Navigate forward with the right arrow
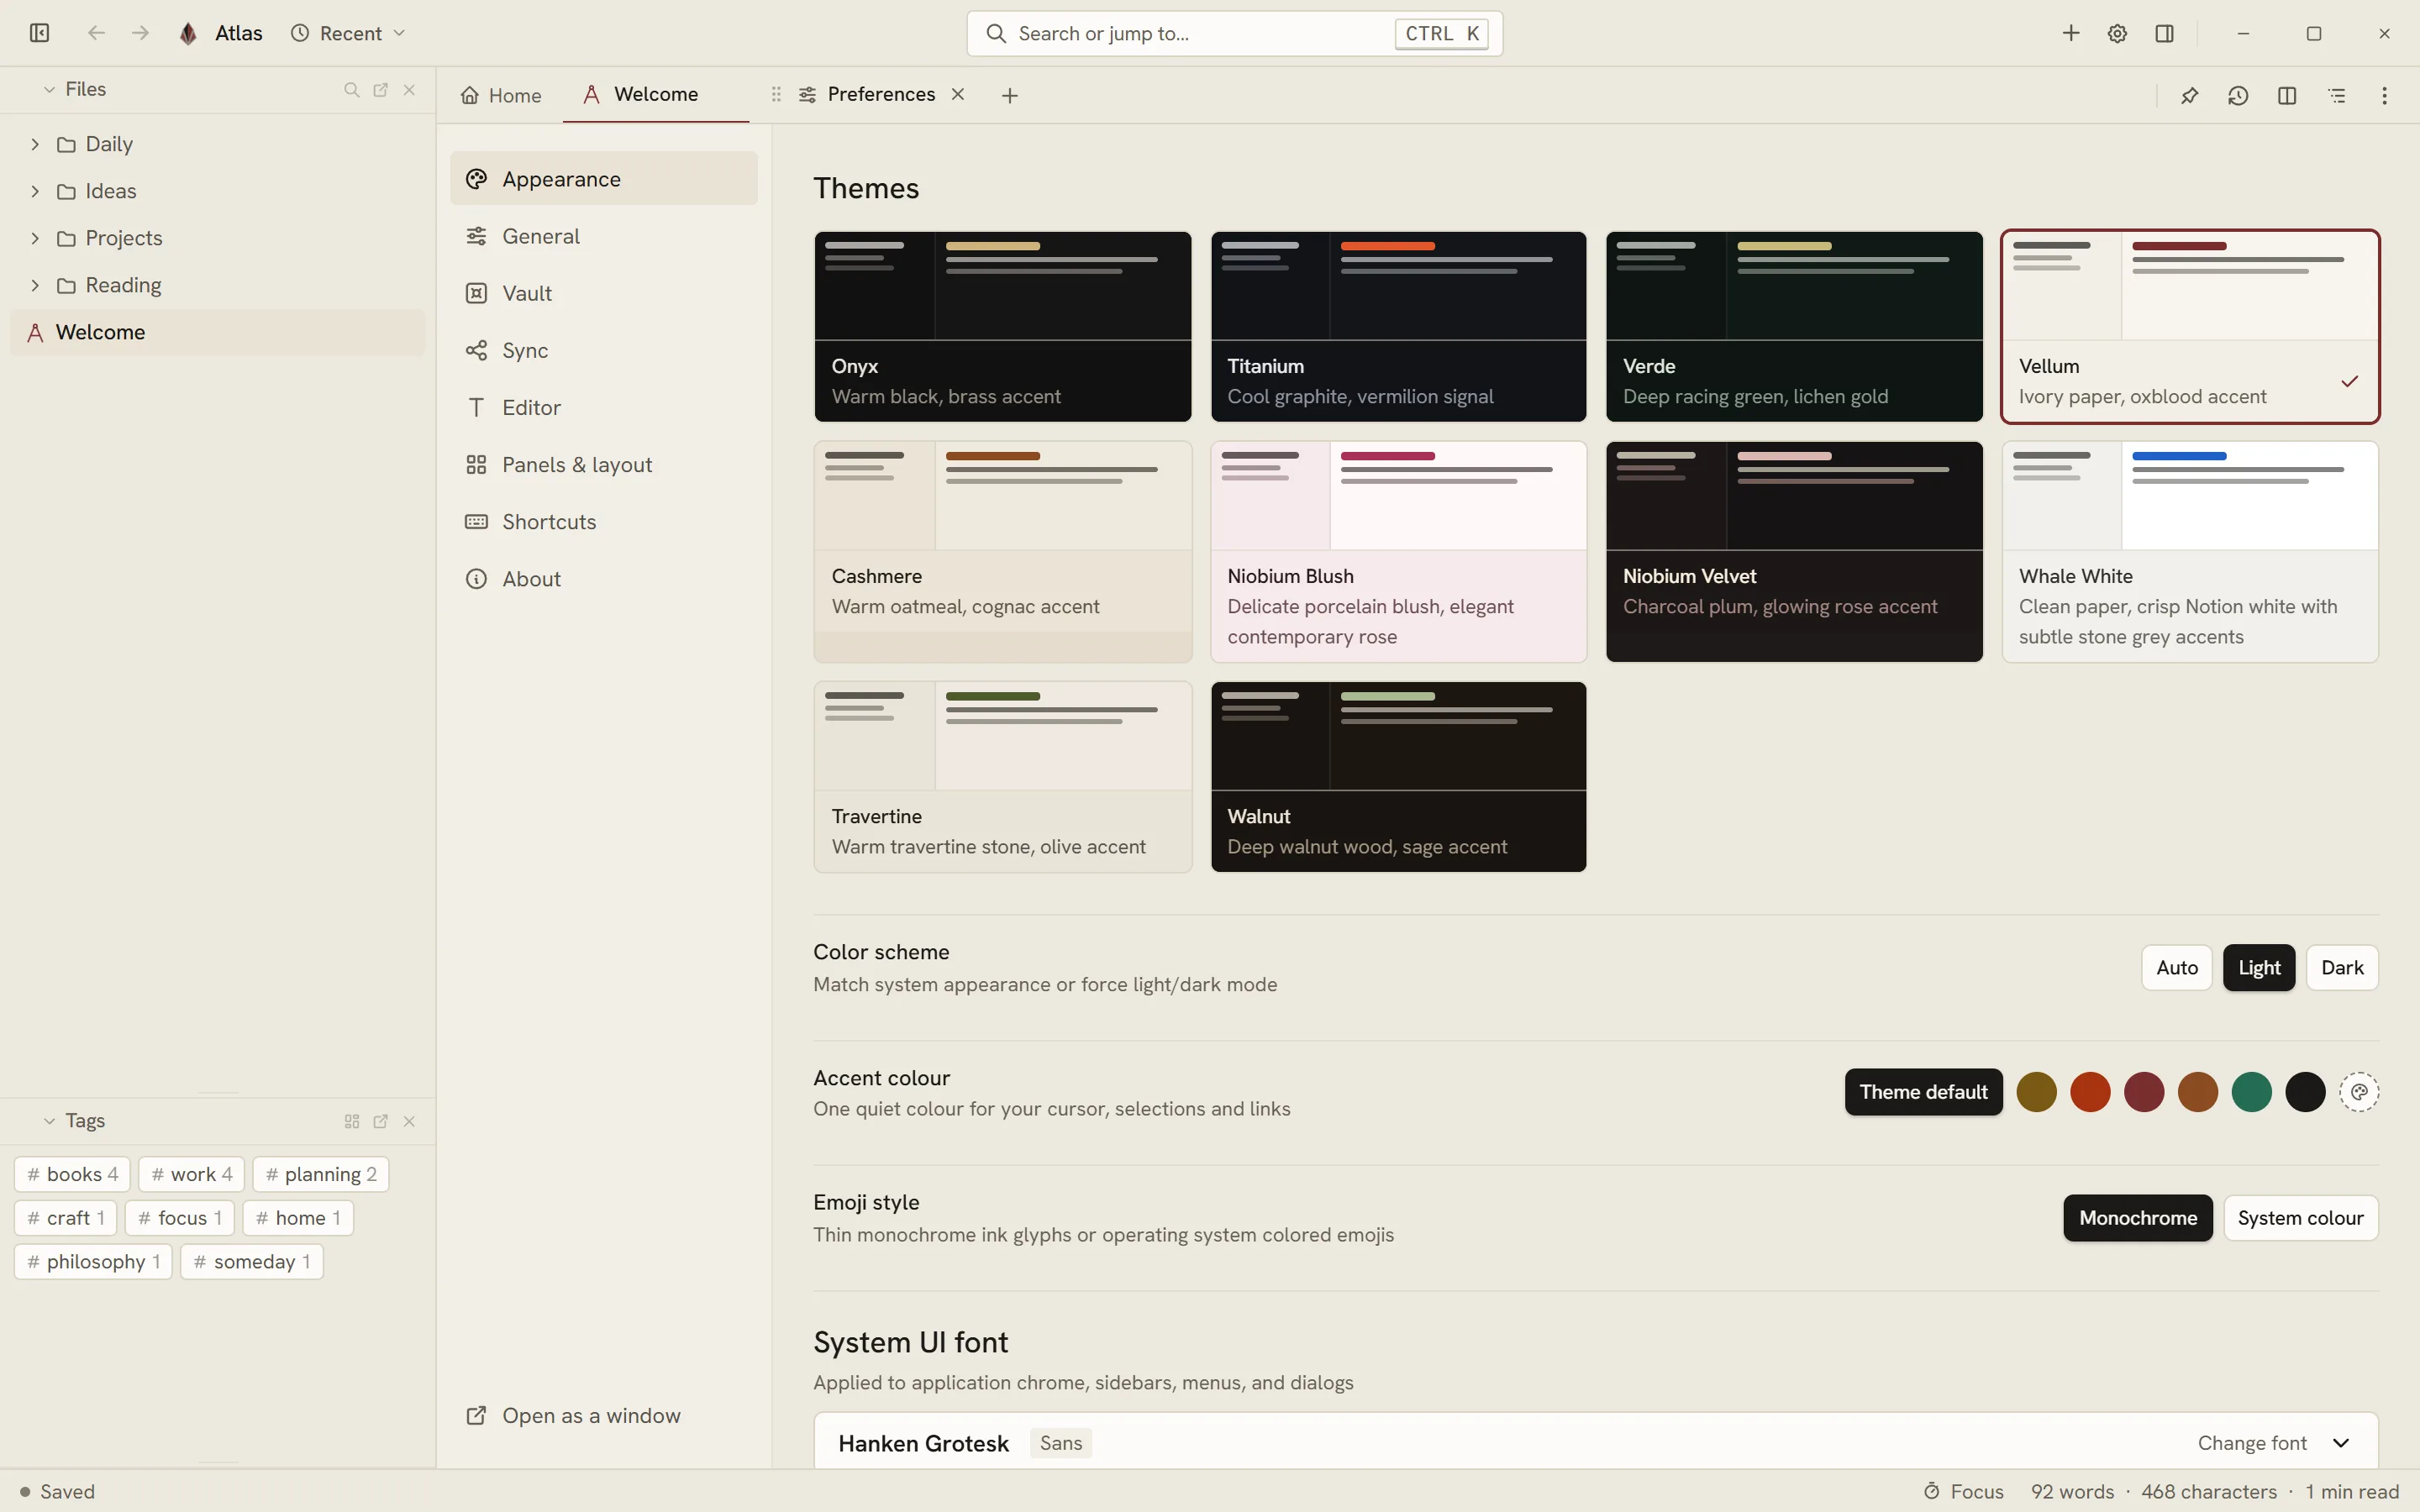Image resolution: width=2420 pixels, height=1512 pixels. (x=141, y=33)
